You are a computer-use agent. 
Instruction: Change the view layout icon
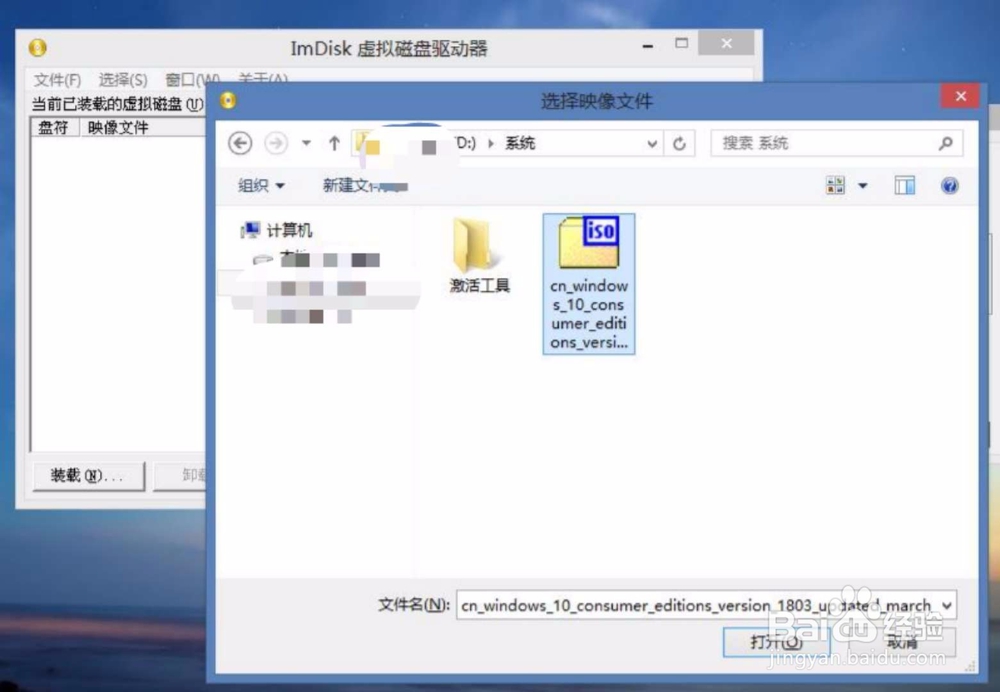coord(835,185)
